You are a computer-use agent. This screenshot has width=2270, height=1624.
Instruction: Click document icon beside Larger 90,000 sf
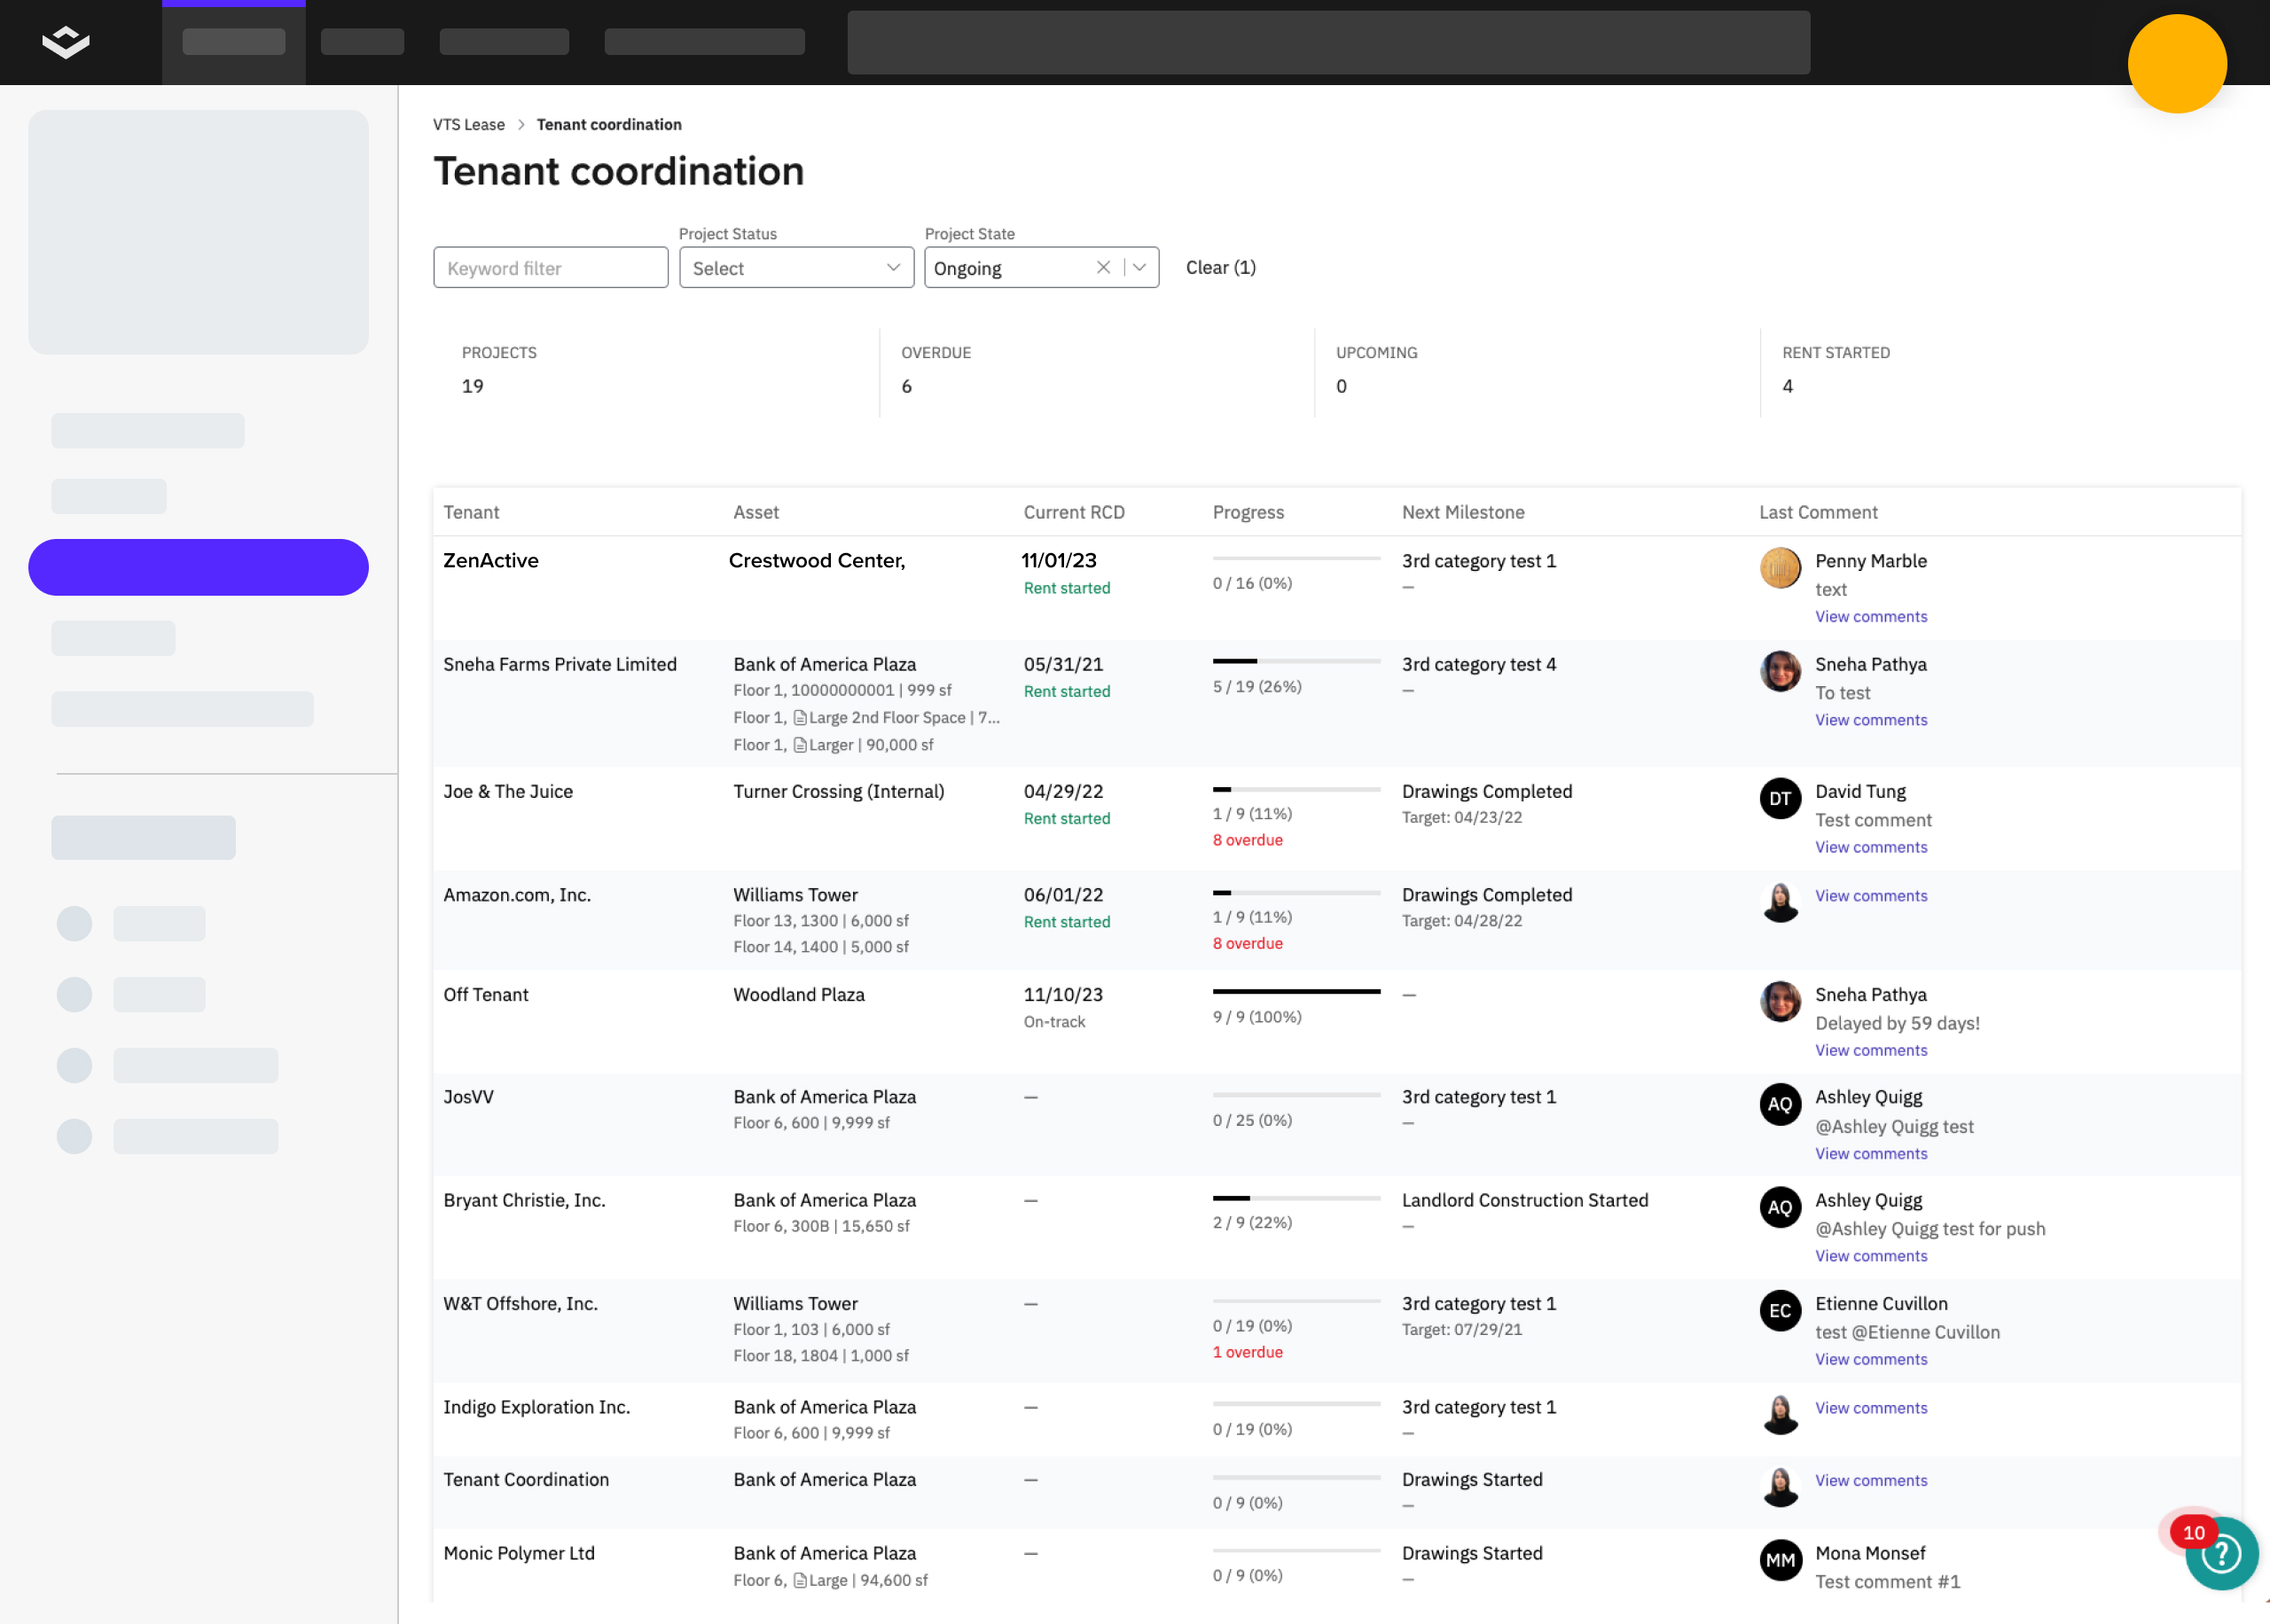point(799,745)
